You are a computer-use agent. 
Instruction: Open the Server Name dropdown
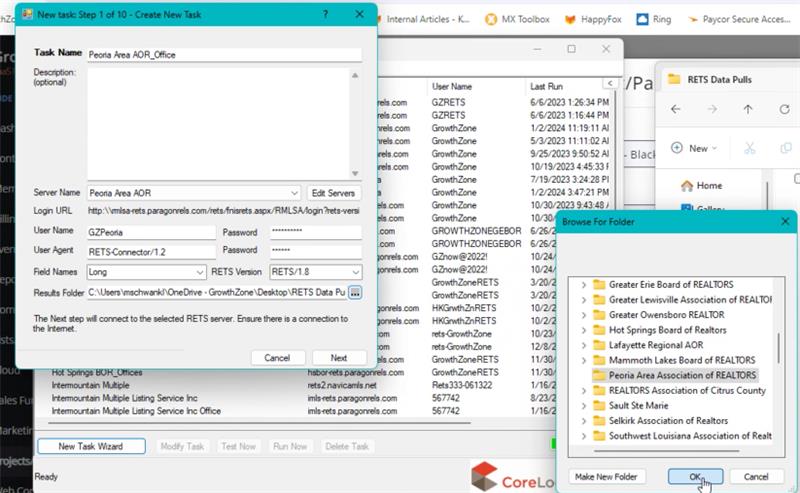294,192
